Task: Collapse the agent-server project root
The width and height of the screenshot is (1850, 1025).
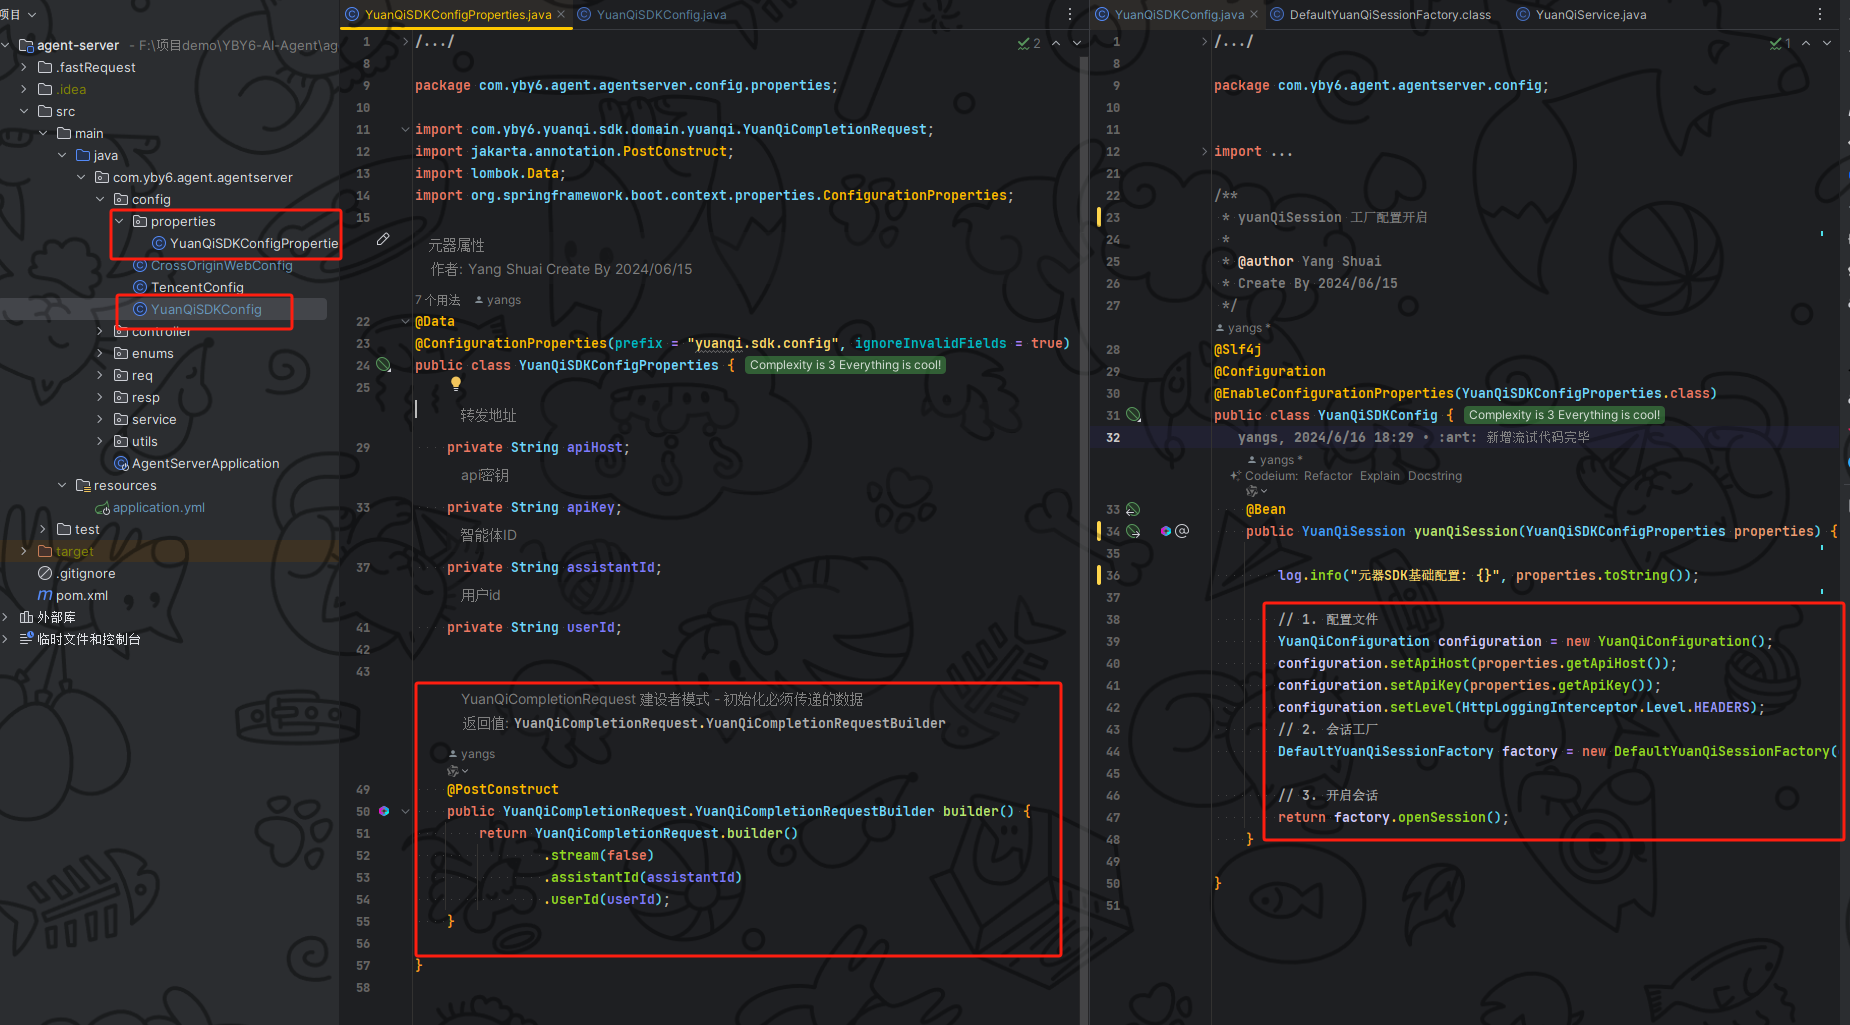Action: click(x=6, y=45)
